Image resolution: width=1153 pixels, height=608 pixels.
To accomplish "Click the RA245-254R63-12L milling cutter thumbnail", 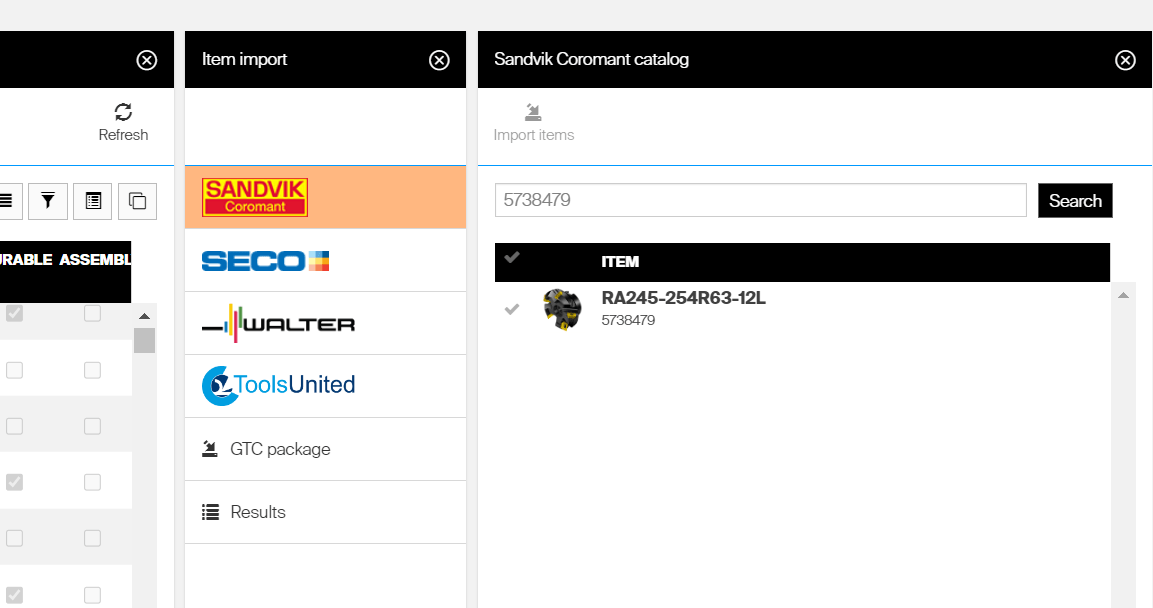I will coord(562,309).
